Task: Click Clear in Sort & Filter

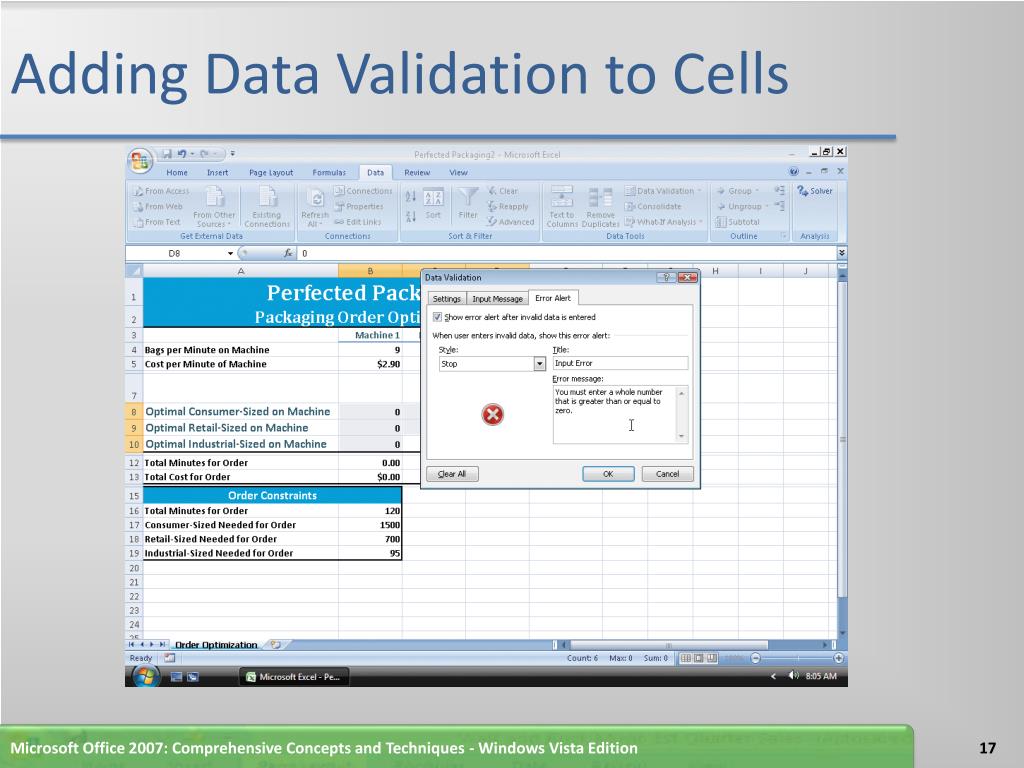Action: (503, 191)
